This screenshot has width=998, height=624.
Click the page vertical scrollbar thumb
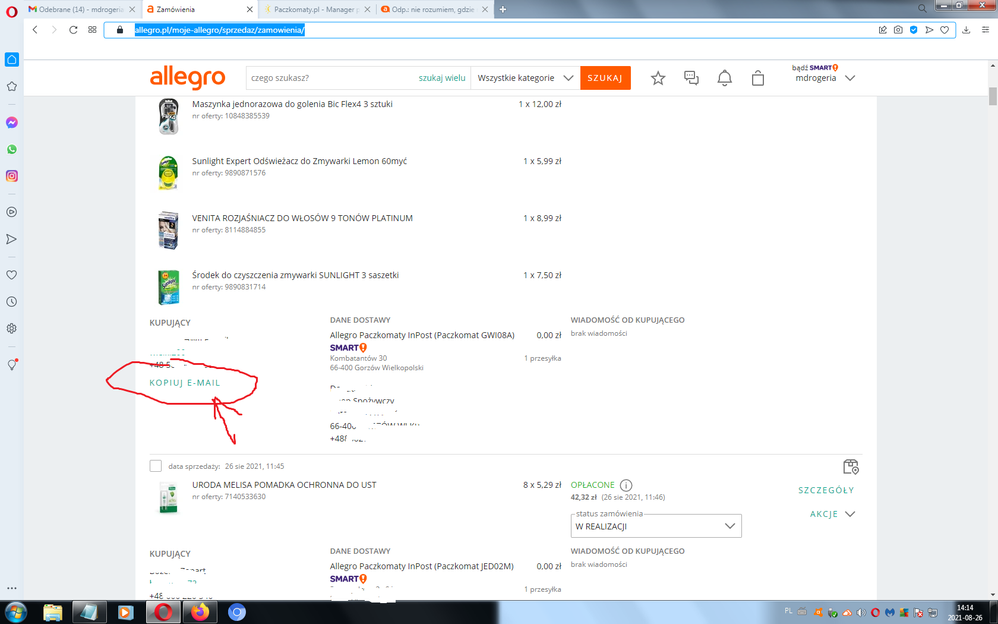click(x=992, y=96)
